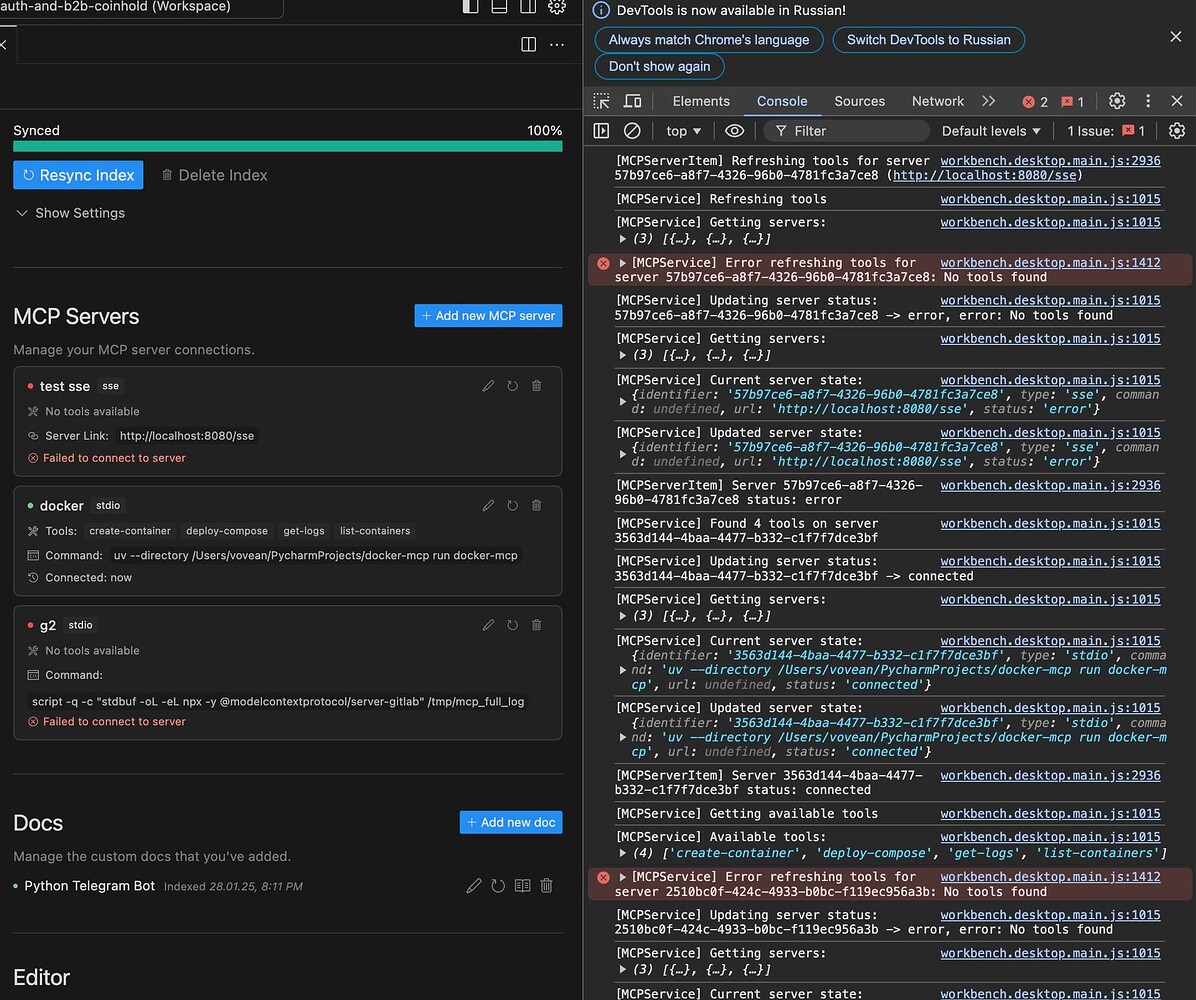
Task: Select the inspect element cursor icon
Action: (600, 100)
